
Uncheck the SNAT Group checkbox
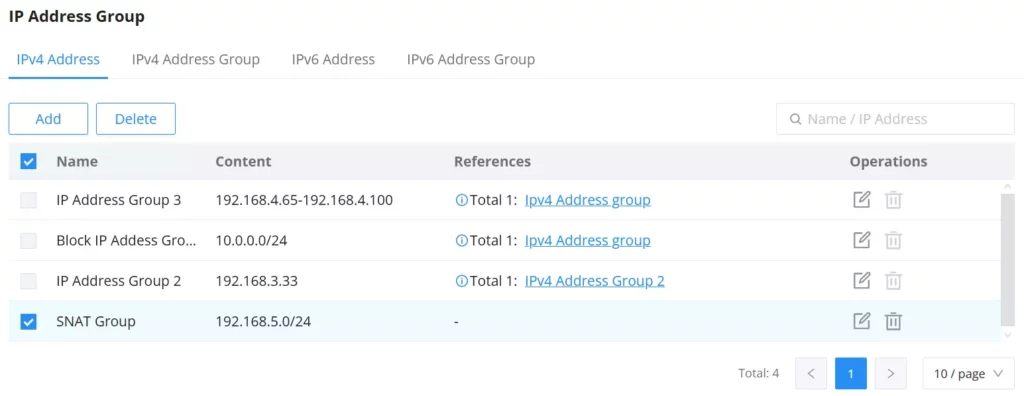point(28,322)
